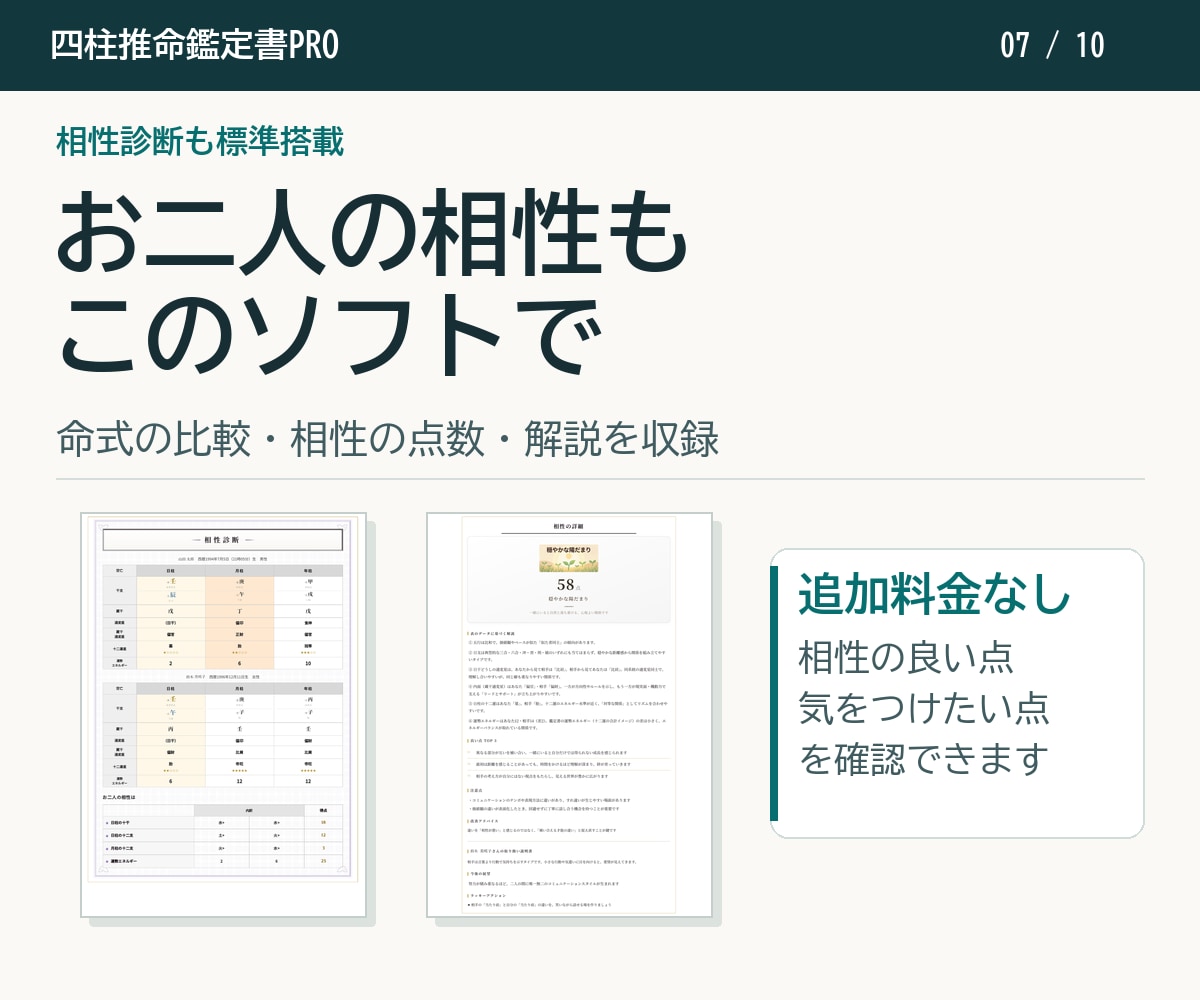Click the 追加料金なし heading in the callout

point(935,596)
